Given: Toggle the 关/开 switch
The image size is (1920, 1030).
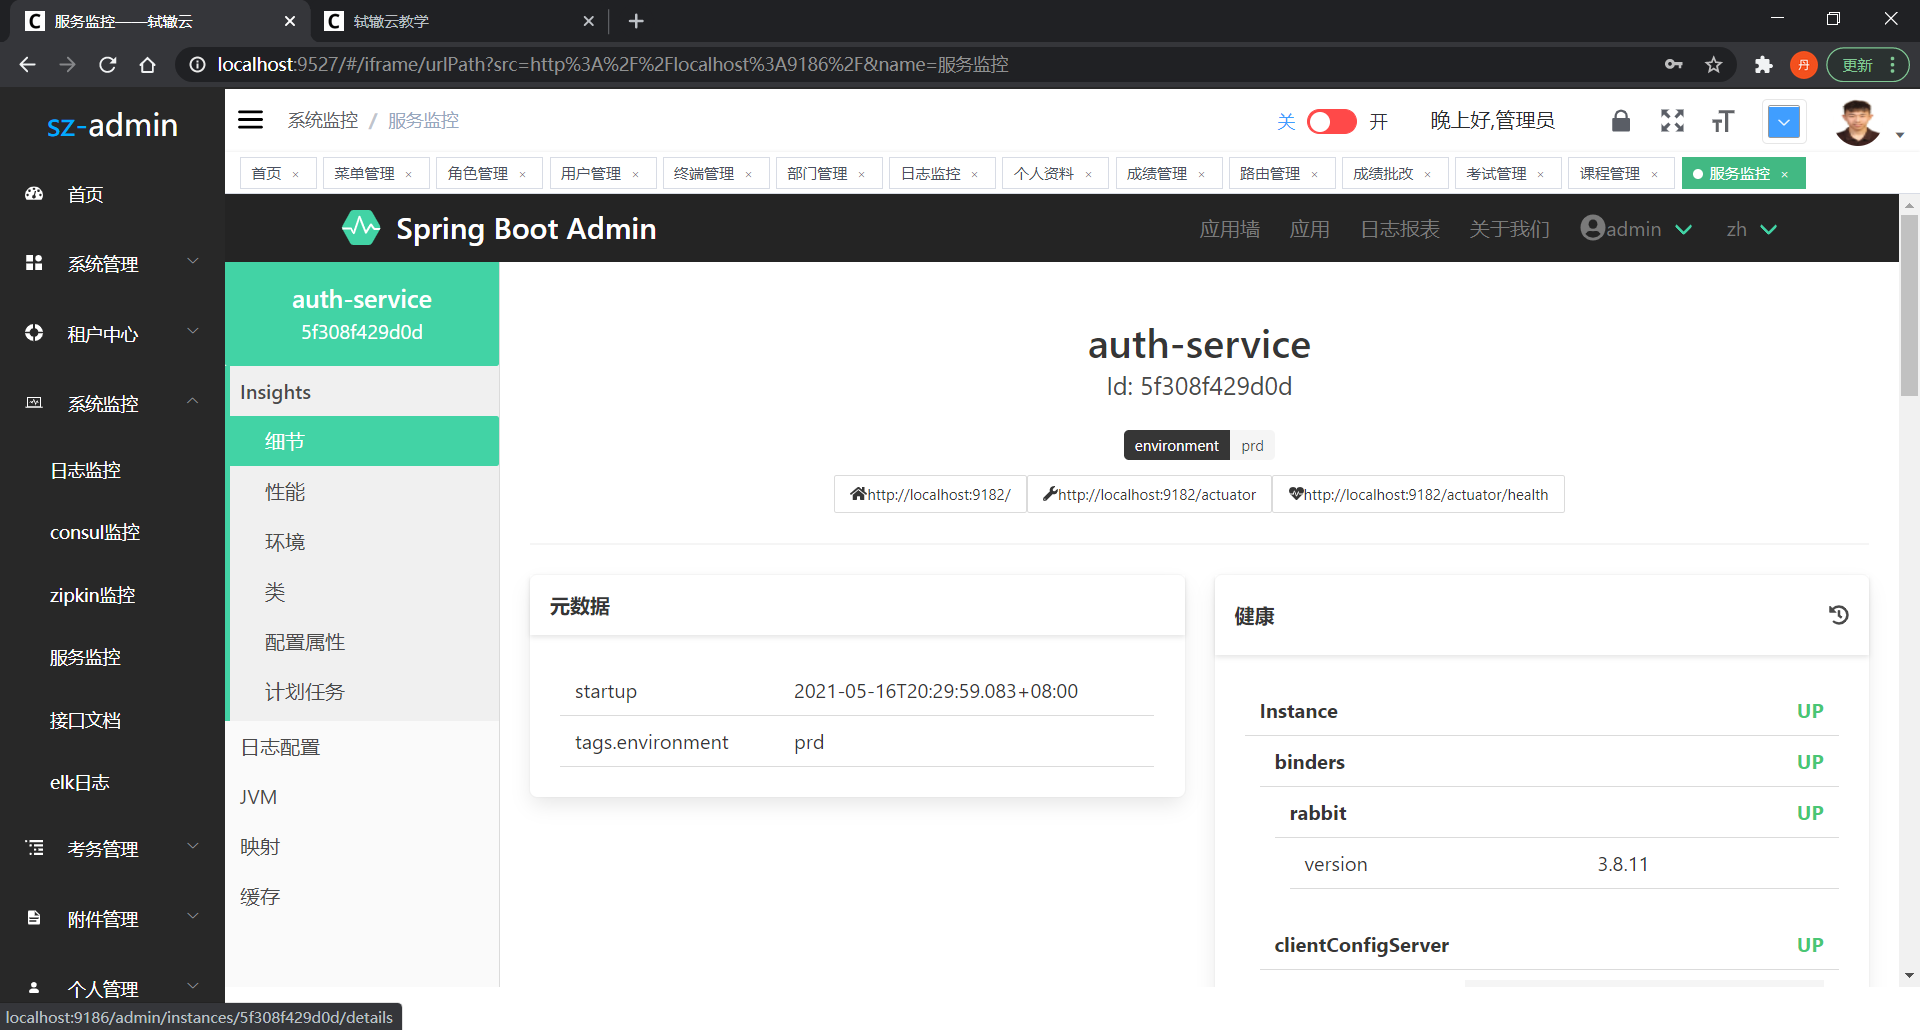Looking at the screenshot, I should coord(1331,121).
